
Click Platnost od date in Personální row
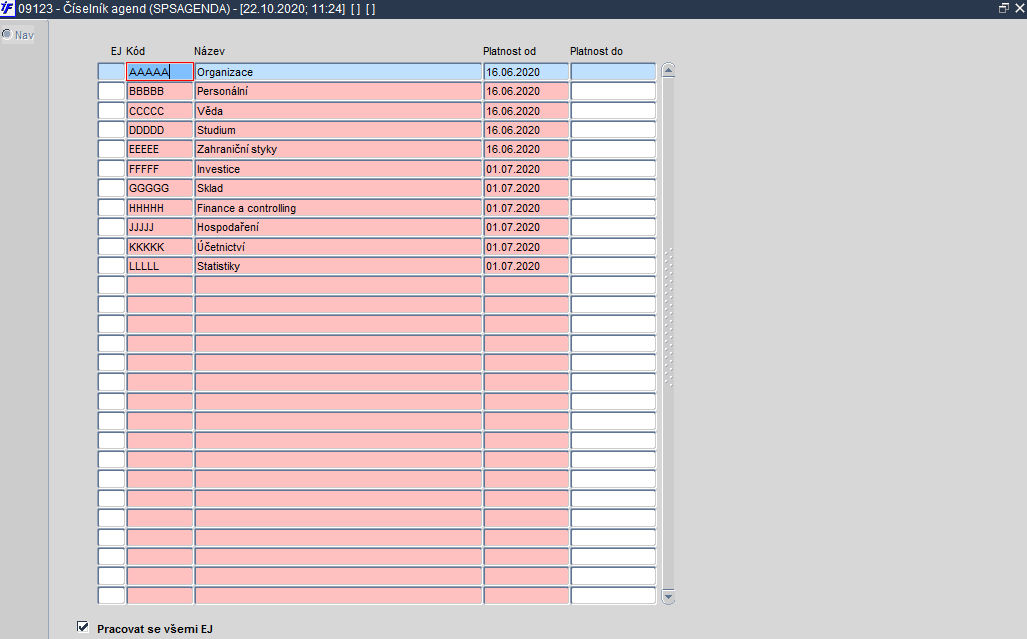point(526,91)
